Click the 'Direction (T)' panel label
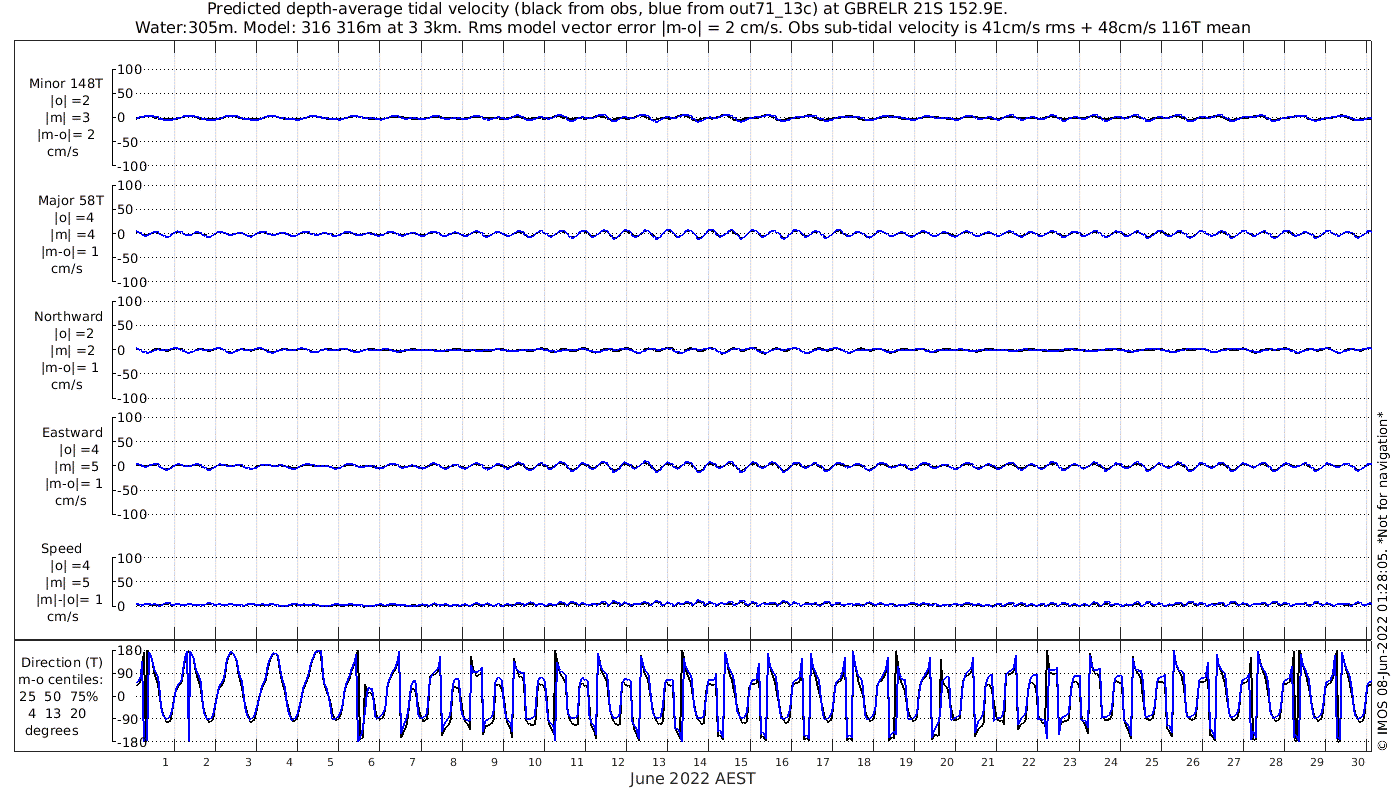 coord(62,663)
